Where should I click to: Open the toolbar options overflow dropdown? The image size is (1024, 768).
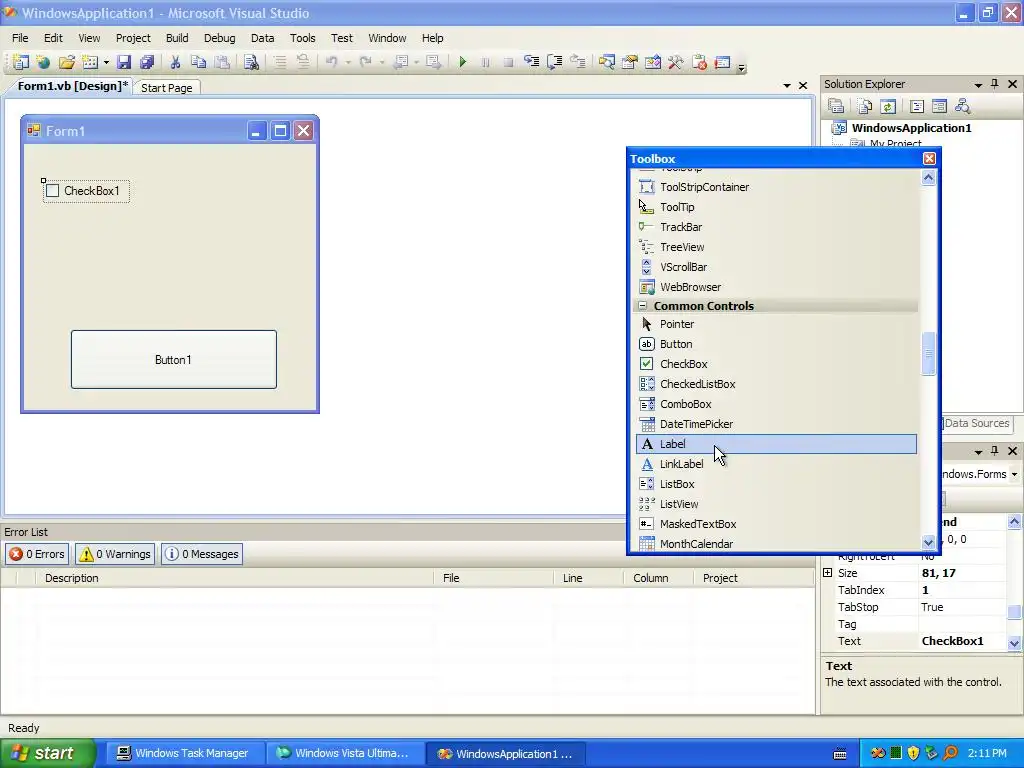[x=741, y=66]
